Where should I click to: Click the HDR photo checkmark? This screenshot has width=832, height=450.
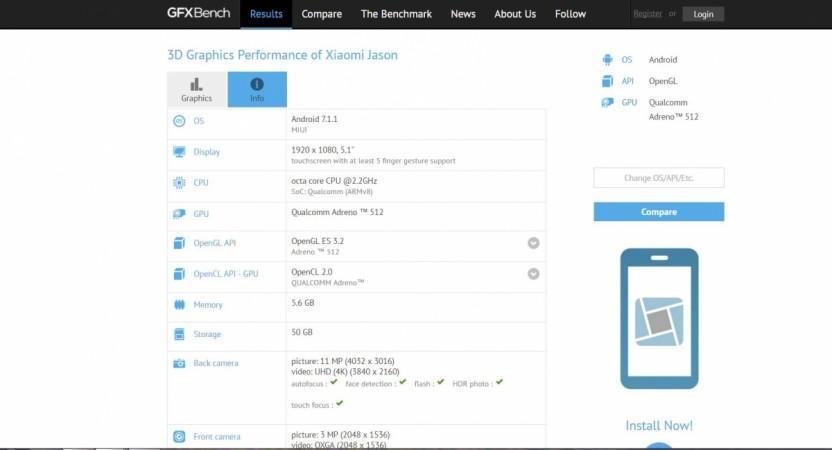(499, 382)
